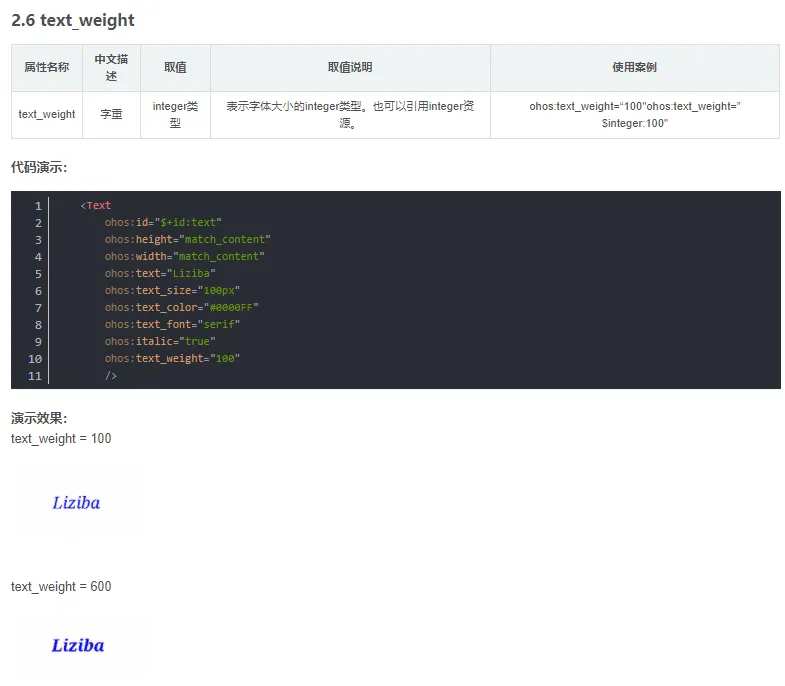Click the 'text_weight' cell in table row
The width and height of the screenshot is (785, 686).
tap(47, 115)
